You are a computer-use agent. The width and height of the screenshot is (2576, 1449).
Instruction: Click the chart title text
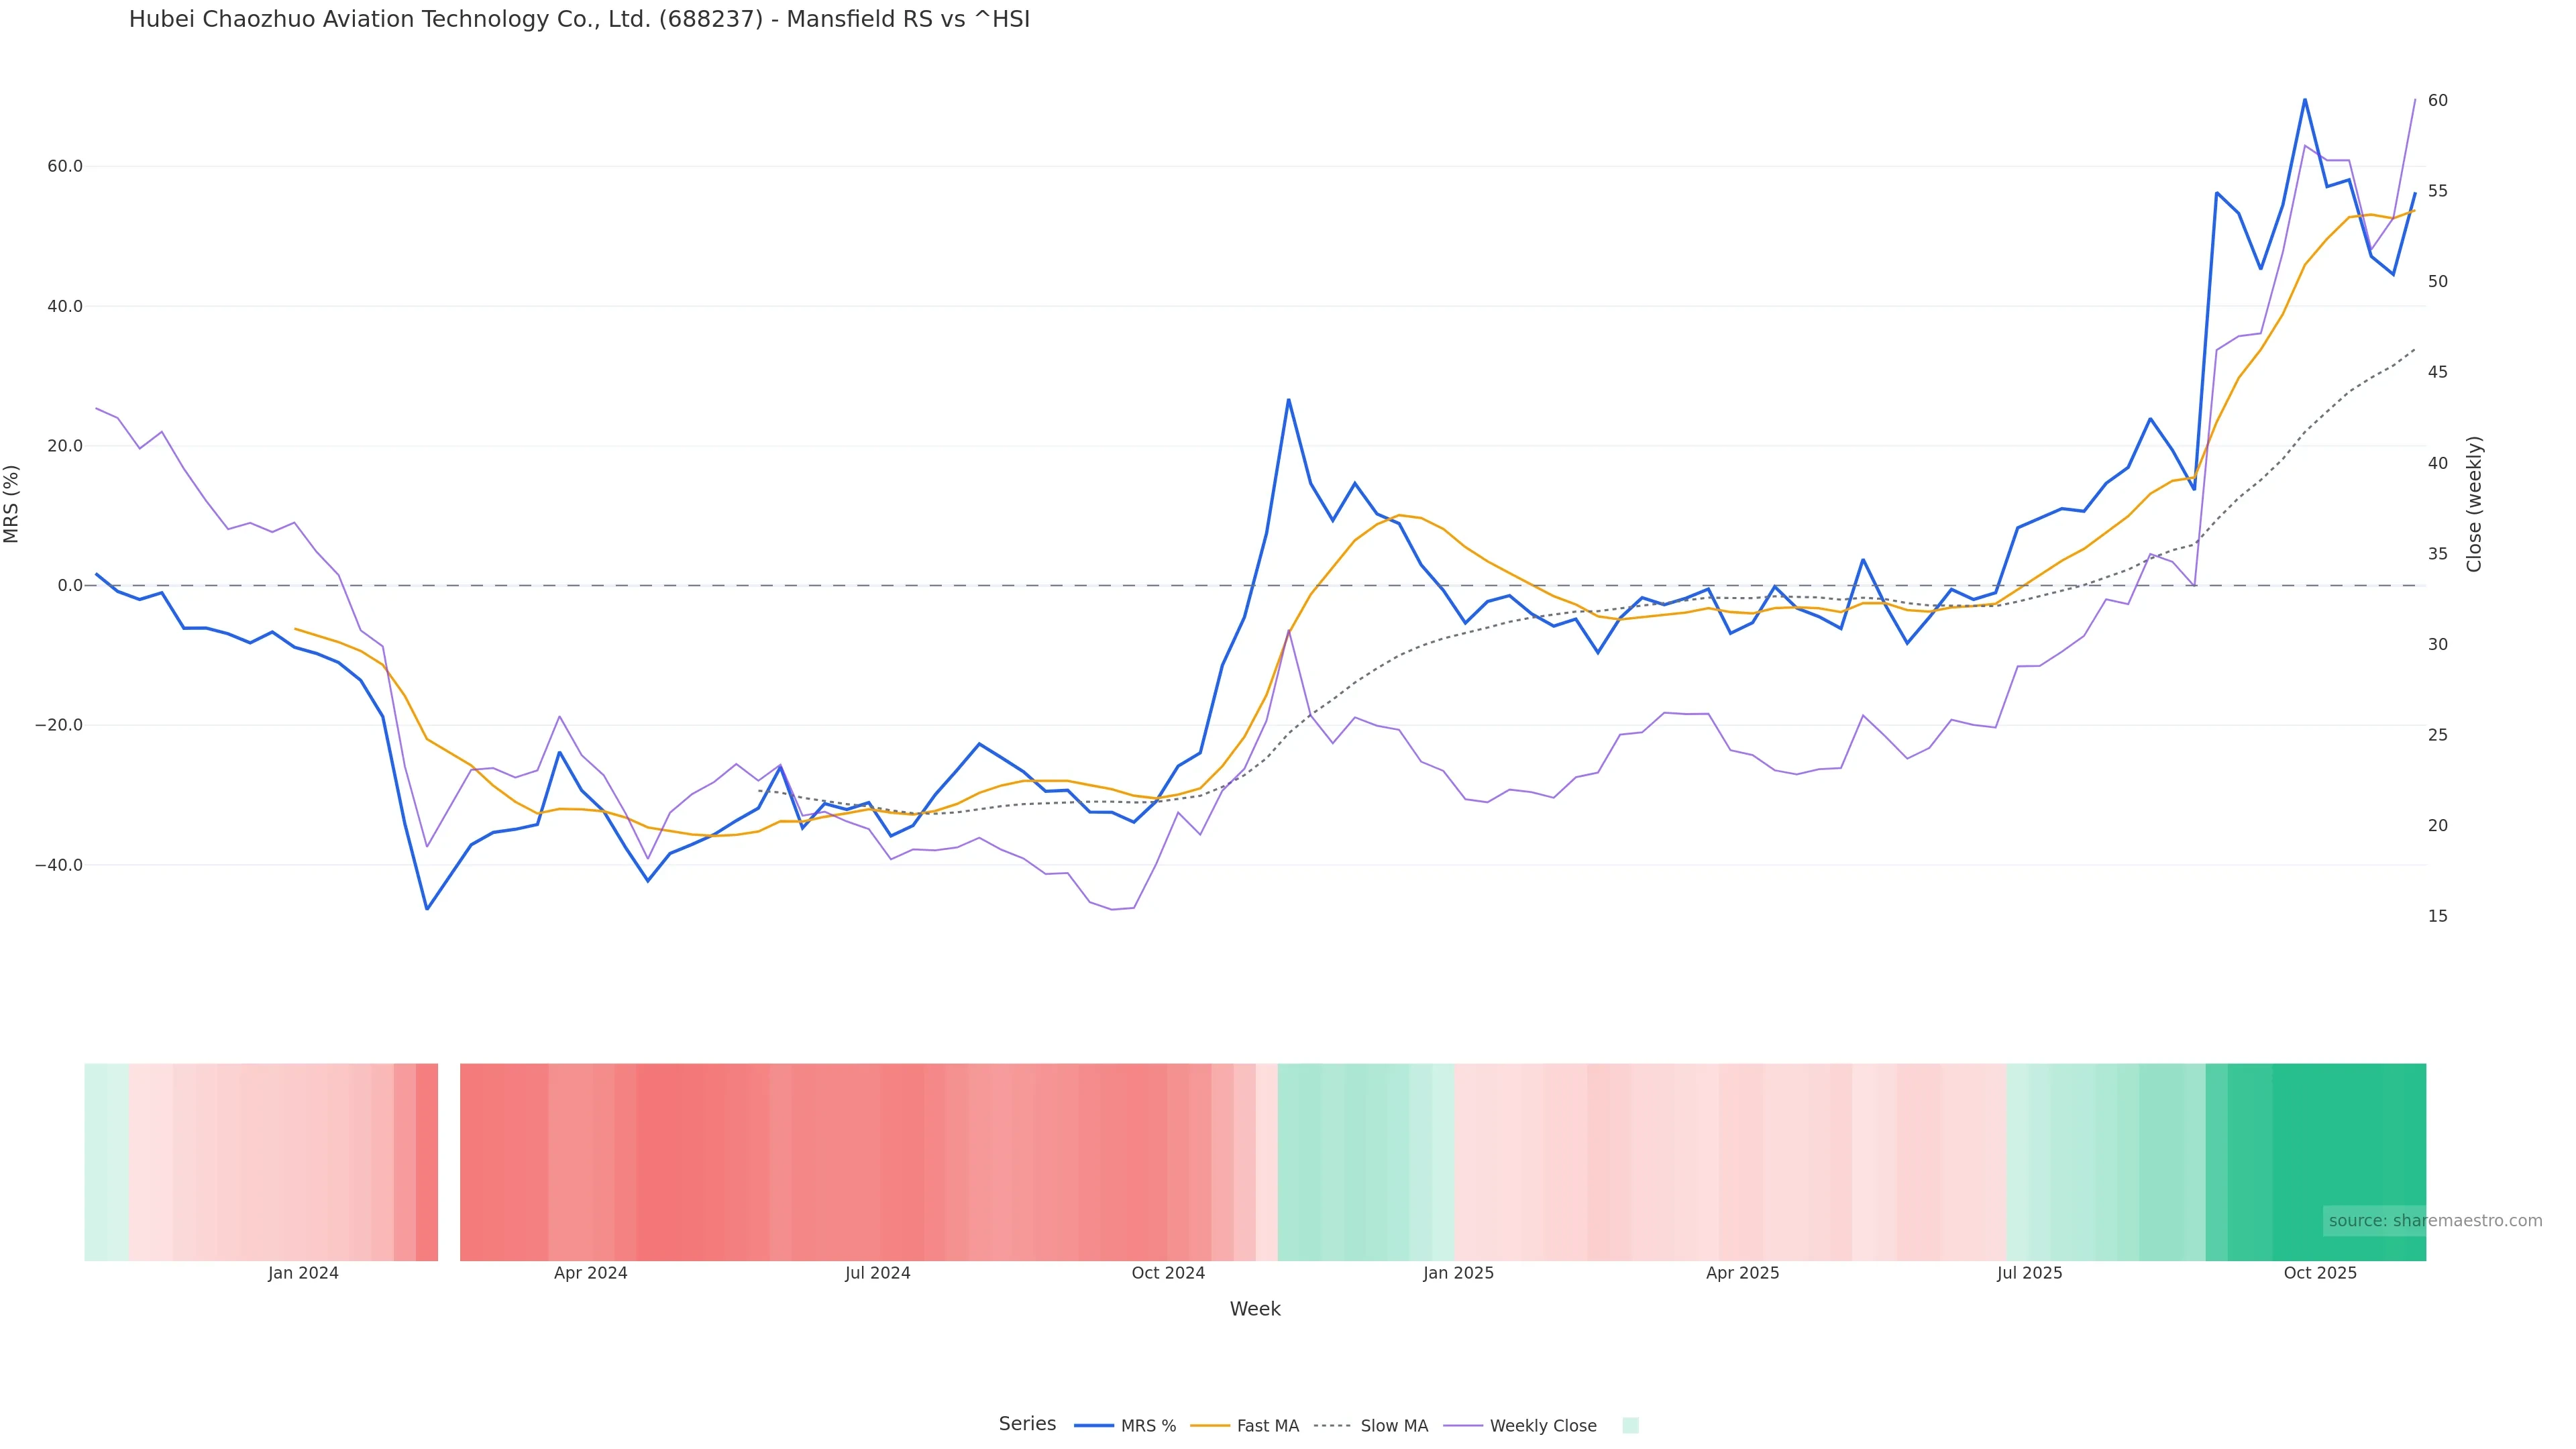tap(579, 19)
